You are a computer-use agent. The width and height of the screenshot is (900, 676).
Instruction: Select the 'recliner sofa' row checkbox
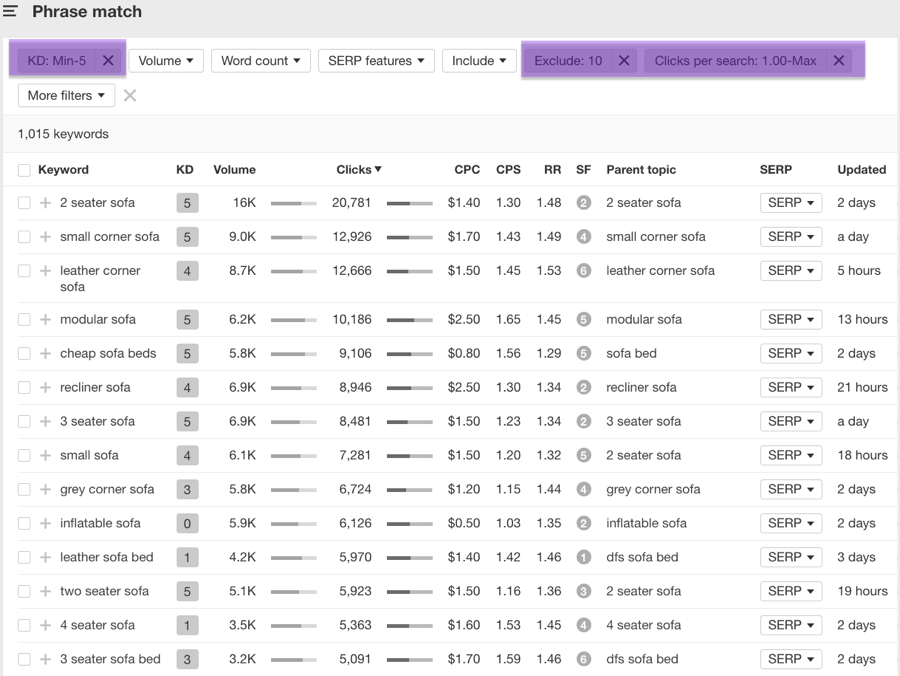[x=24, y=388]
